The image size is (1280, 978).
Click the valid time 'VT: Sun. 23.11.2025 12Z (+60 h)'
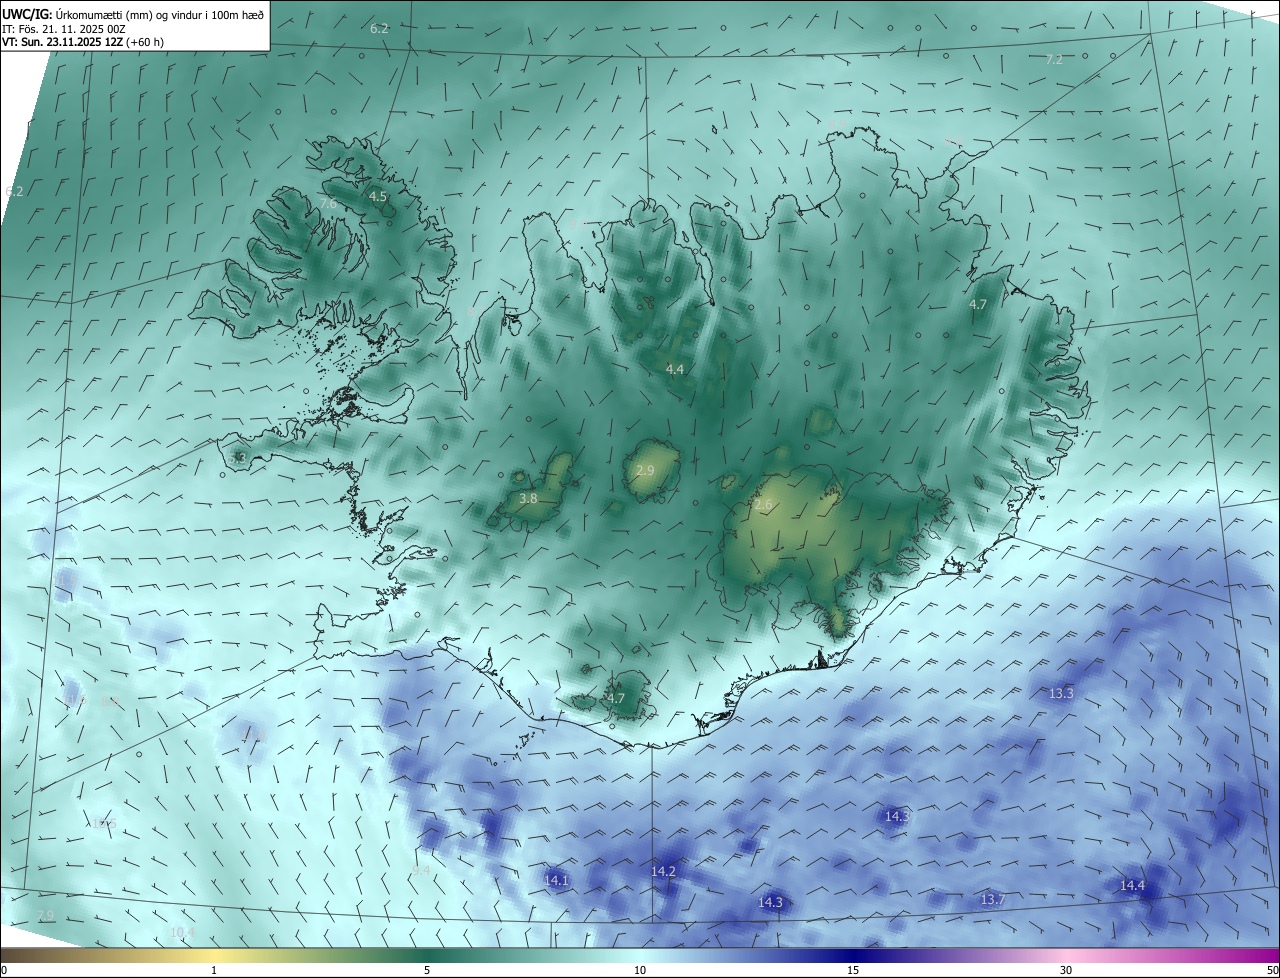(83, 43)
